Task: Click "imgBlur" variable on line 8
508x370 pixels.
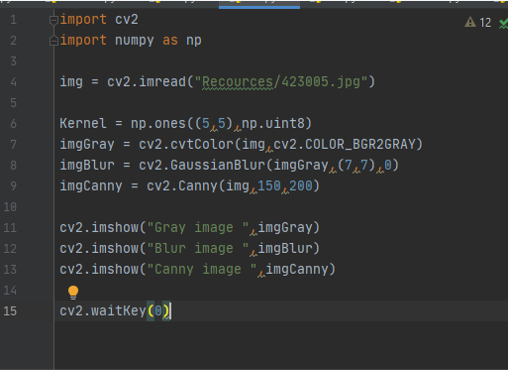Action: tap(87, 165)
